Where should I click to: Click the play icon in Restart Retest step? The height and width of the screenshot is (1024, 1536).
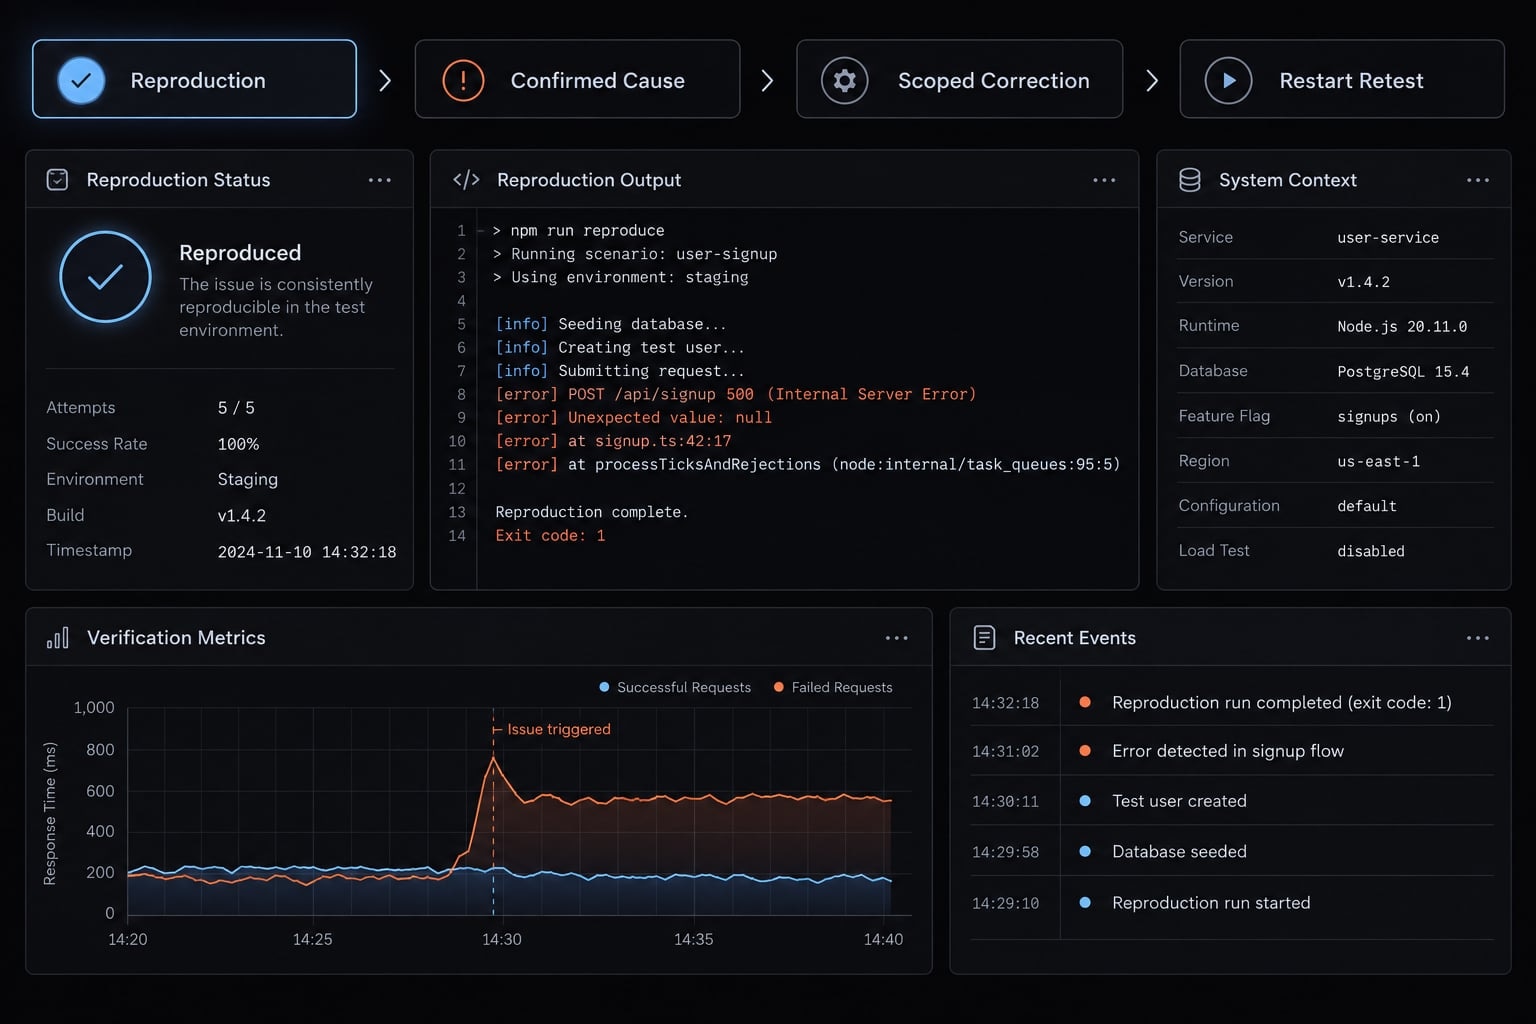click(x=1229, y=80)
